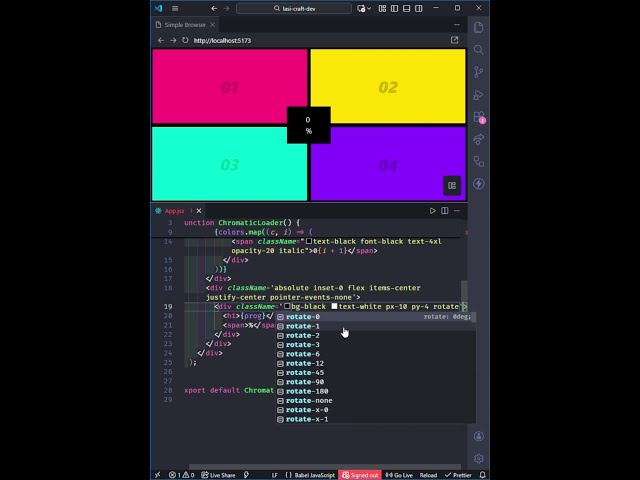Viewport: 640px width, 480px height.
Task: Go forward in editor navigation history
Action: (x=227, y=8)
